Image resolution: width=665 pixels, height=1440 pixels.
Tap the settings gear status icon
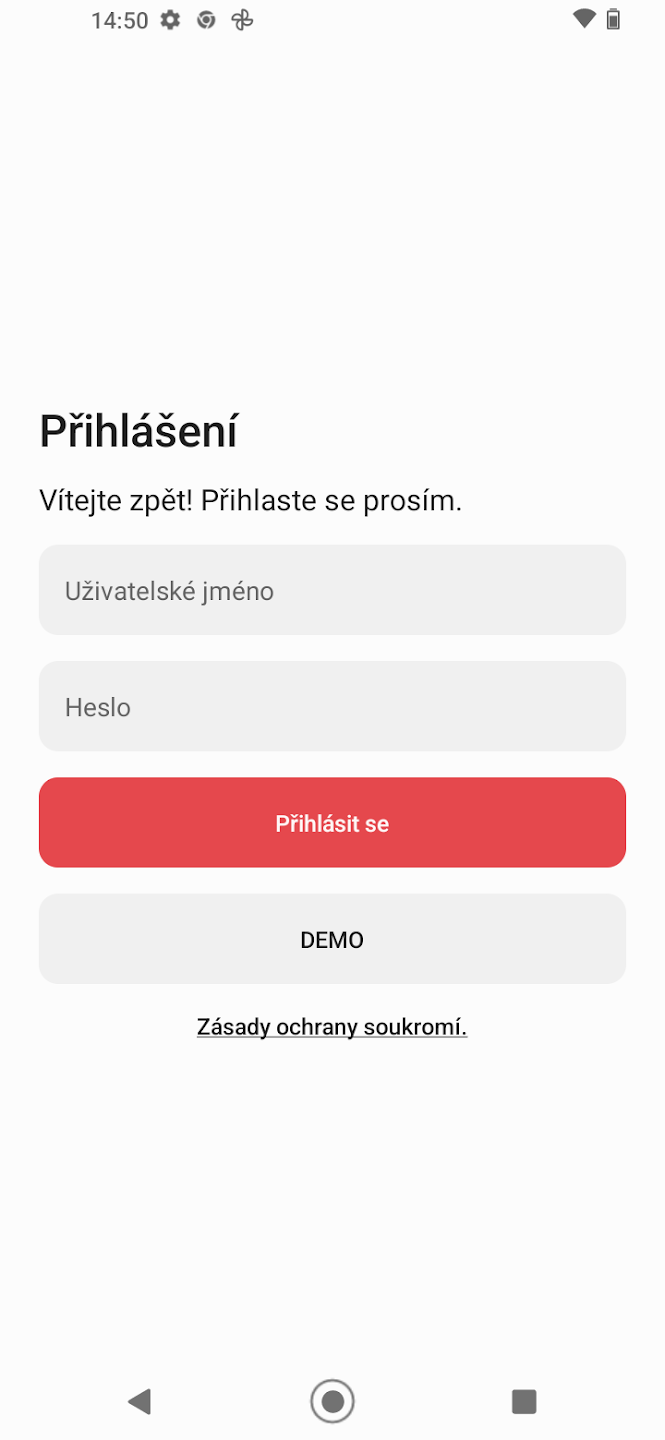click(171, 20)
